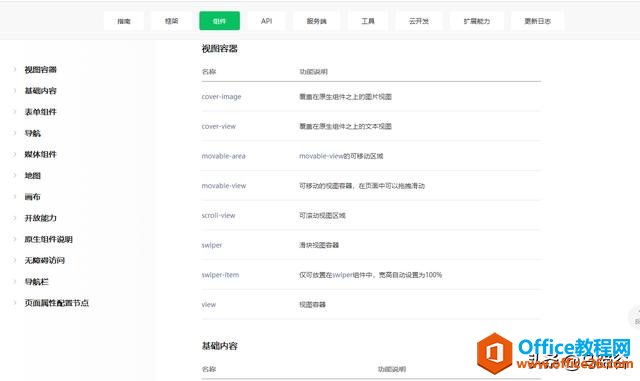Click the 基础内容 section heading

pyautogui.click(x=220, y=346)
